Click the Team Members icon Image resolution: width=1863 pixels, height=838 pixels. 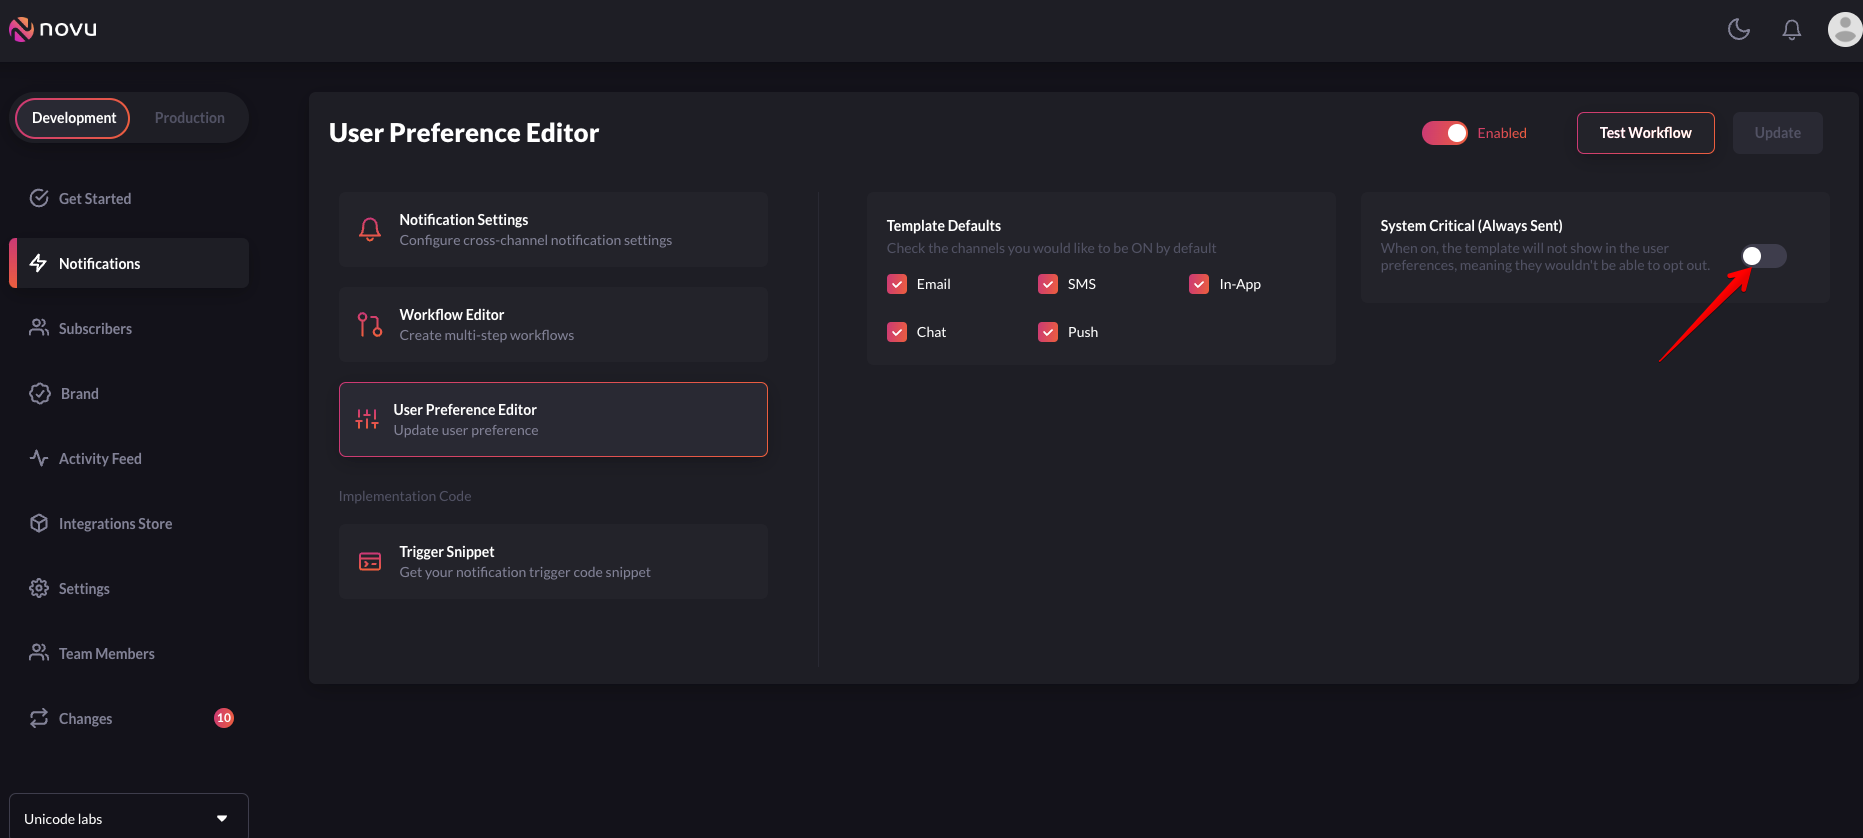[39, 653]
